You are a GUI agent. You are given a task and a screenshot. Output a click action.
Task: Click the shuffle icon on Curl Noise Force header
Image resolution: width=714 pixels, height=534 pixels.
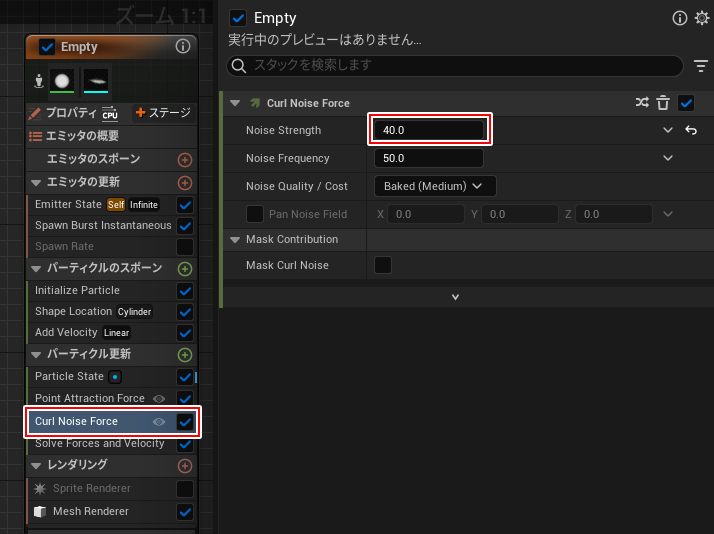(x=642, y=102)
